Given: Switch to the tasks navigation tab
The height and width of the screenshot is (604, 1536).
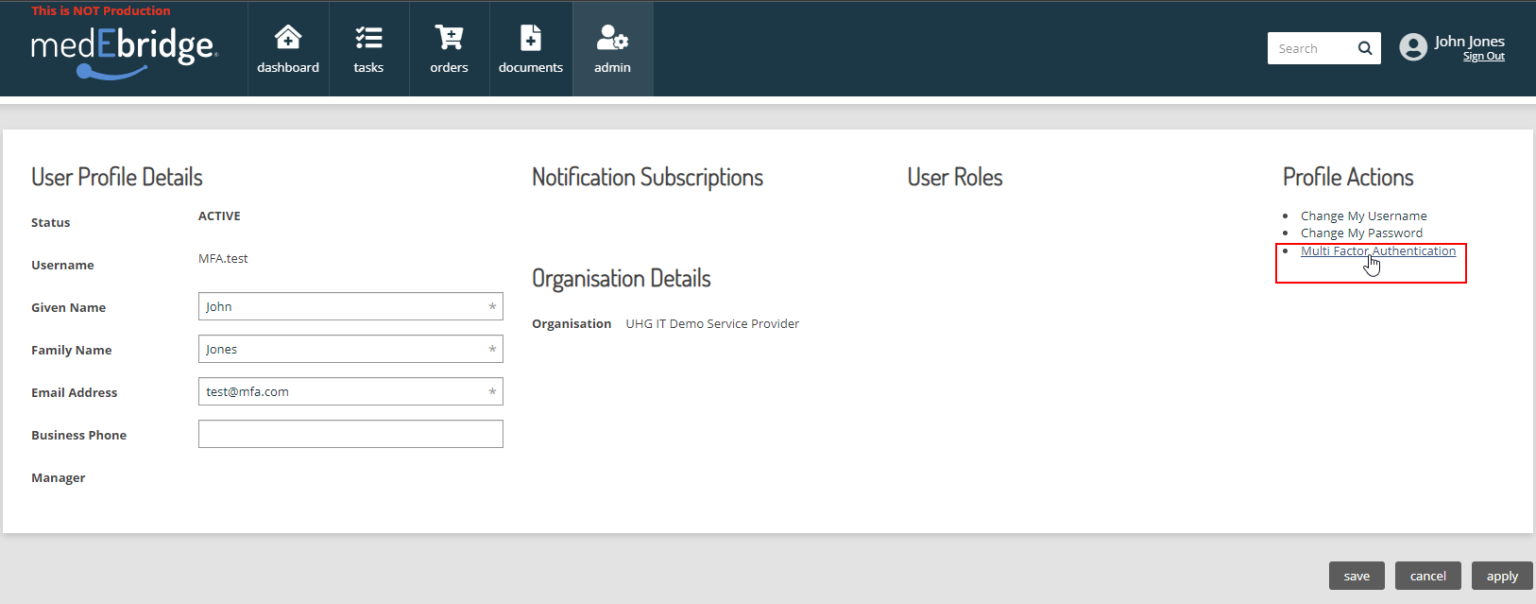Looking at the screenshot, I should click(368, 48).
